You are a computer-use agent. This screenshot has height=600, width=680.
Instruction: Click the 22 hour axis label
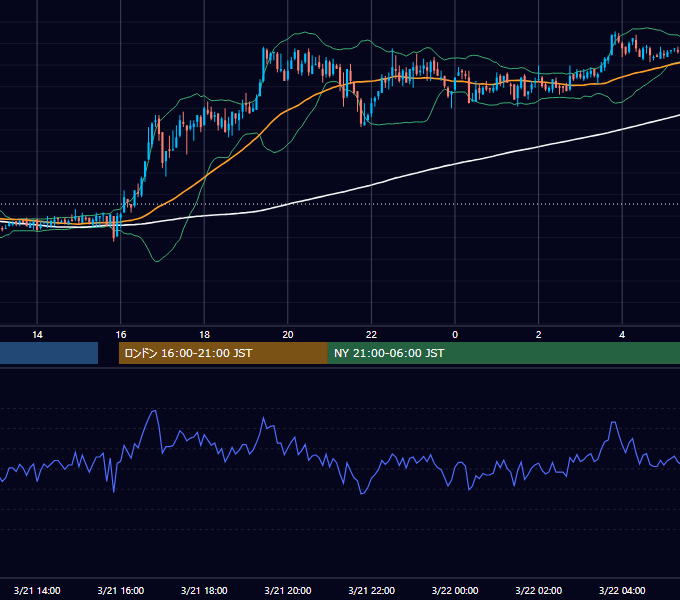371,335
